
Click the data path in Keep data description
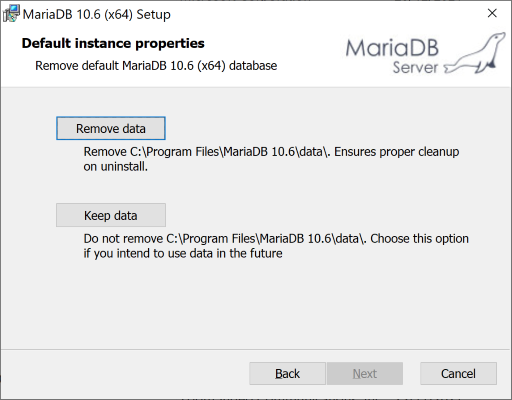coord(266,239)
